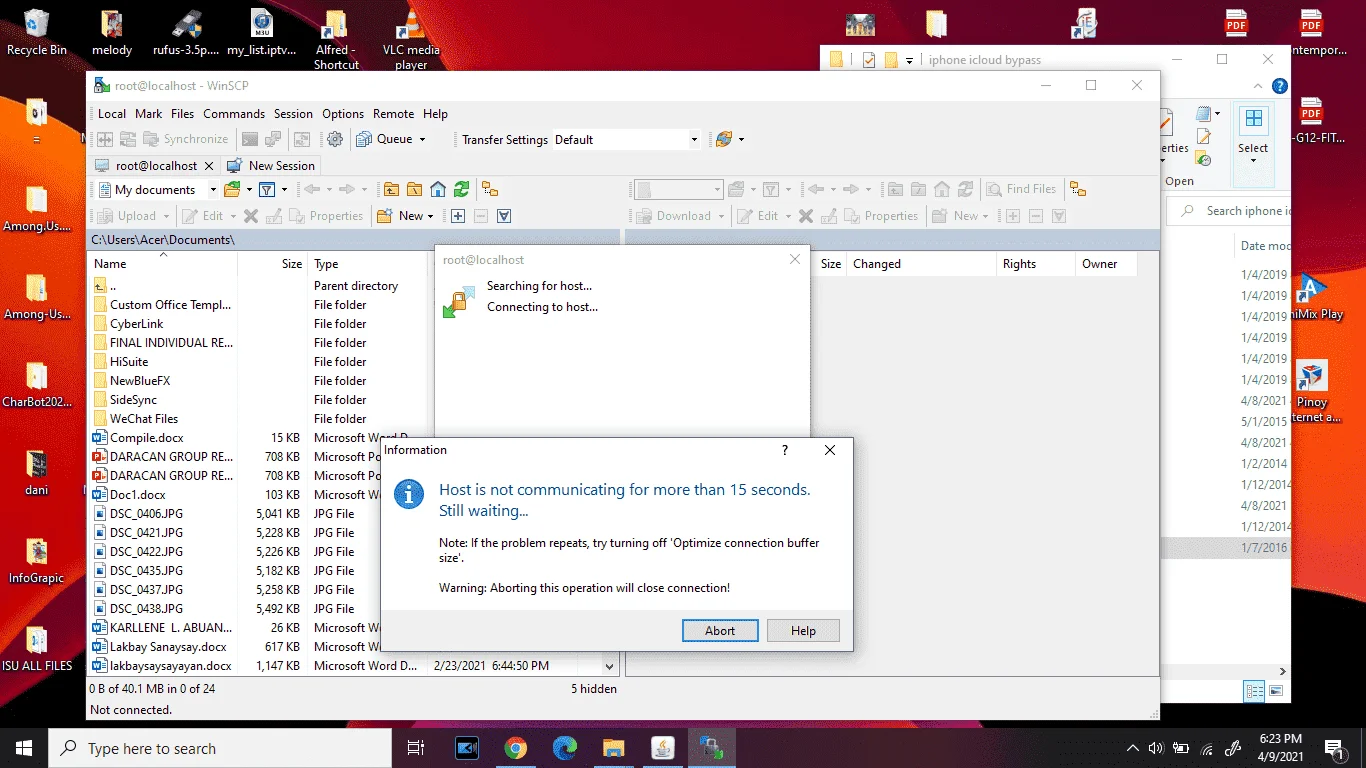Image resolution: width=1366 pixels, height=768 pixels.
Task: Close the root@localhost session tab
Action: coord(209,166)
